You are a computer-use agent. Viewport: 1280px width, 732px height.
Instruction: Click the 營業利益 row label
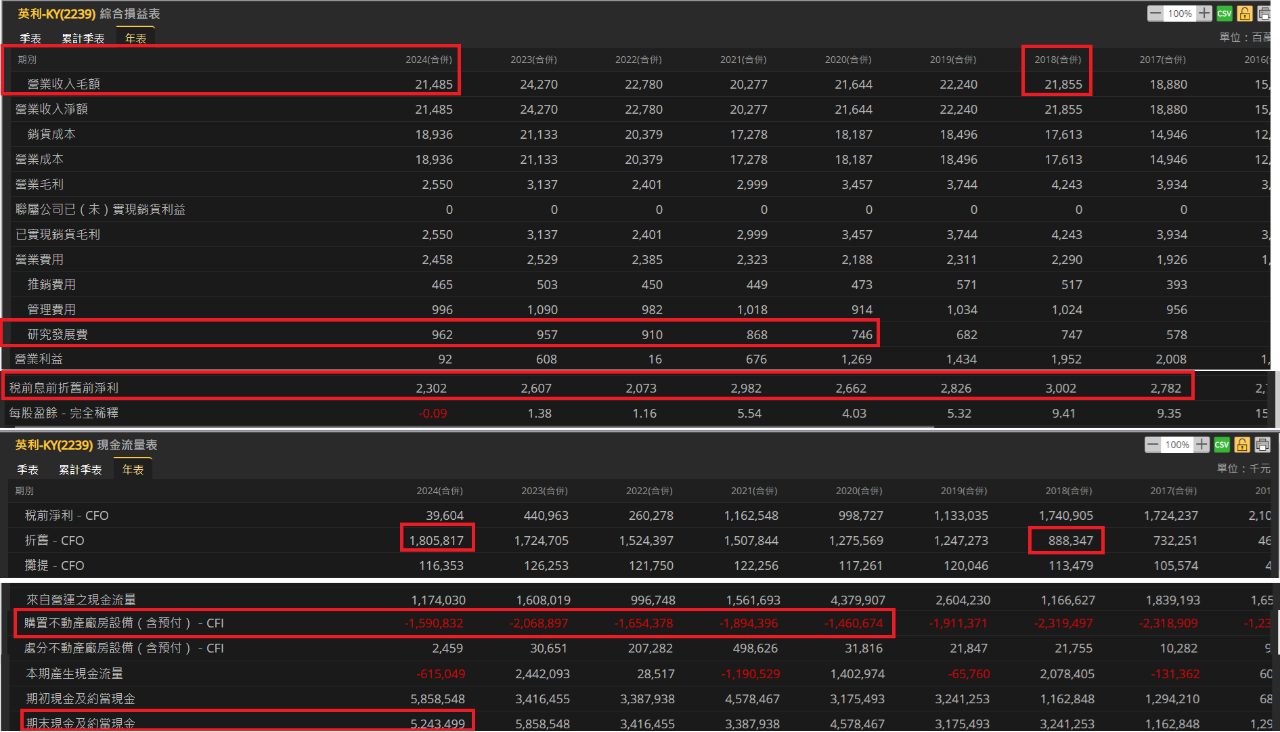point(40,358)
